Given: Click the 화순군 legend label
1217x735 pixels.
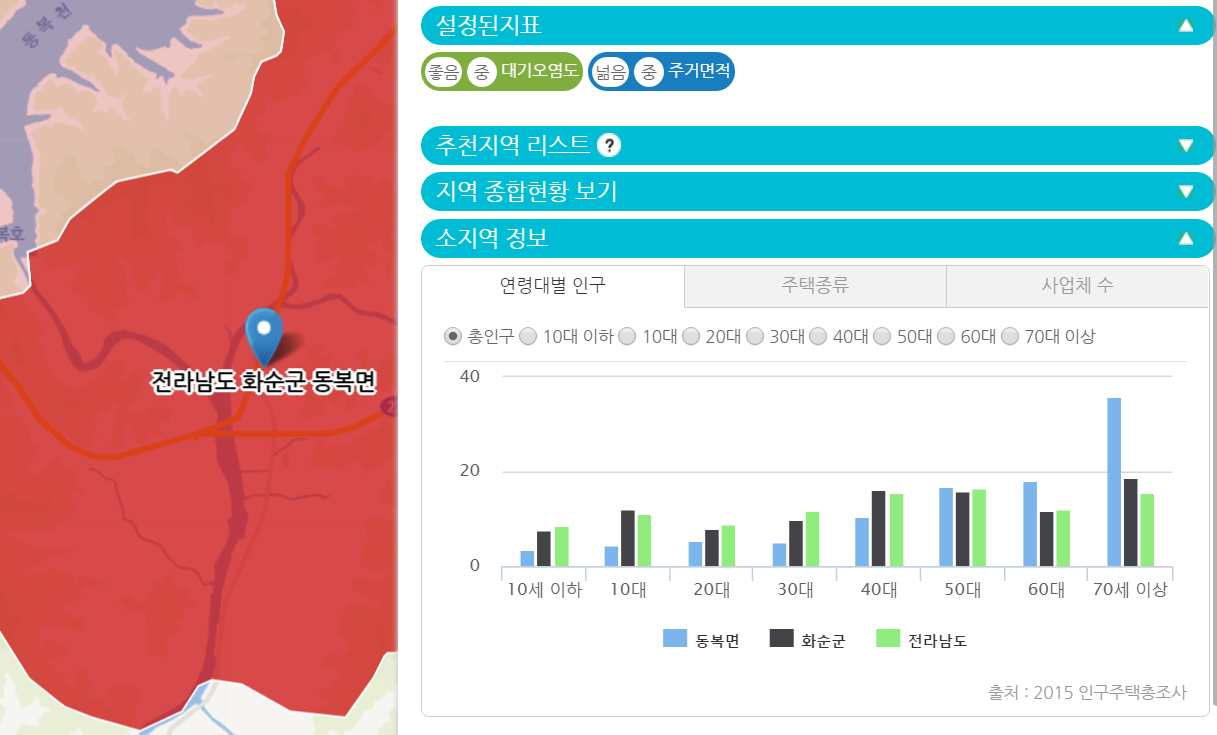Looking at the screenshot, I should click(x=823, y=641).
